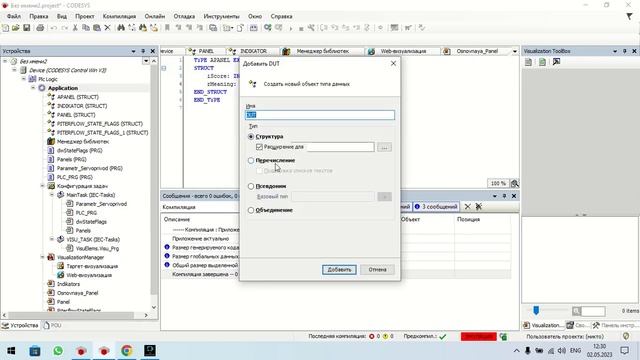Collapse the Конфигурация задач node
The image size is (640, 360).
pos(42,186)
